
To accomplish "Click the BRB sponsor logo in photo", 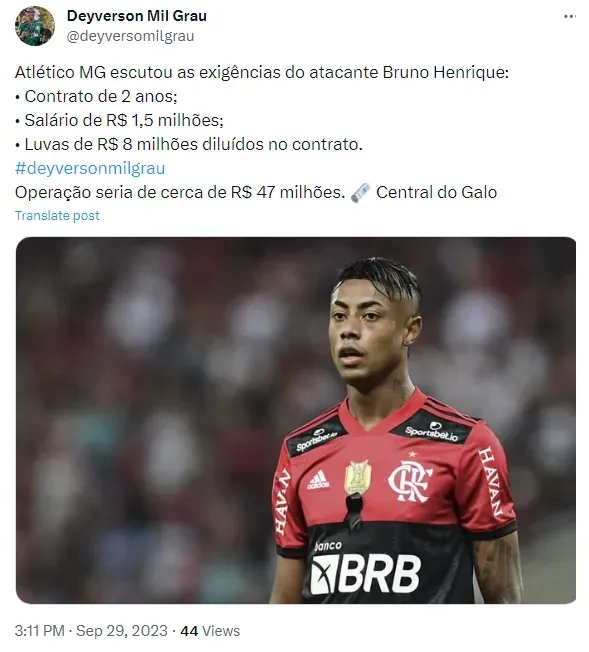I will [x=366, y=574].
